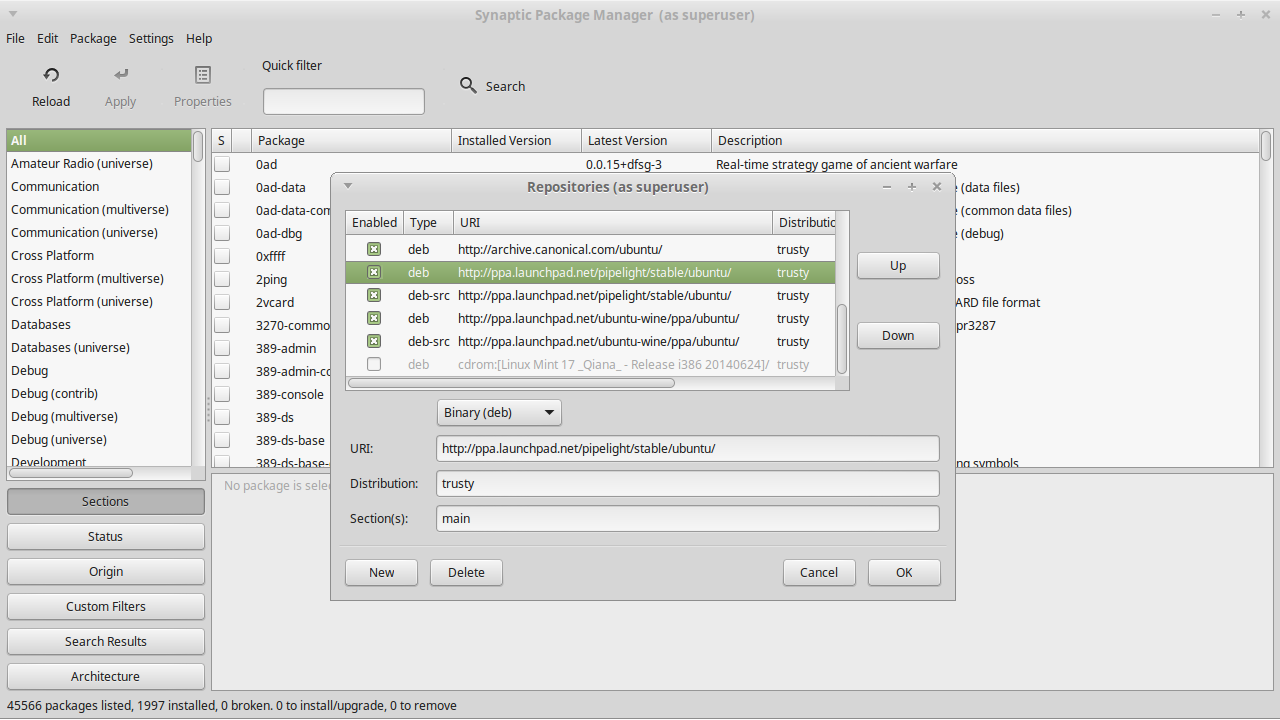The height and width of the screenshot is (720, 1280).
Task: Select the Communication (multiverse) section
Action: point(99,210)
